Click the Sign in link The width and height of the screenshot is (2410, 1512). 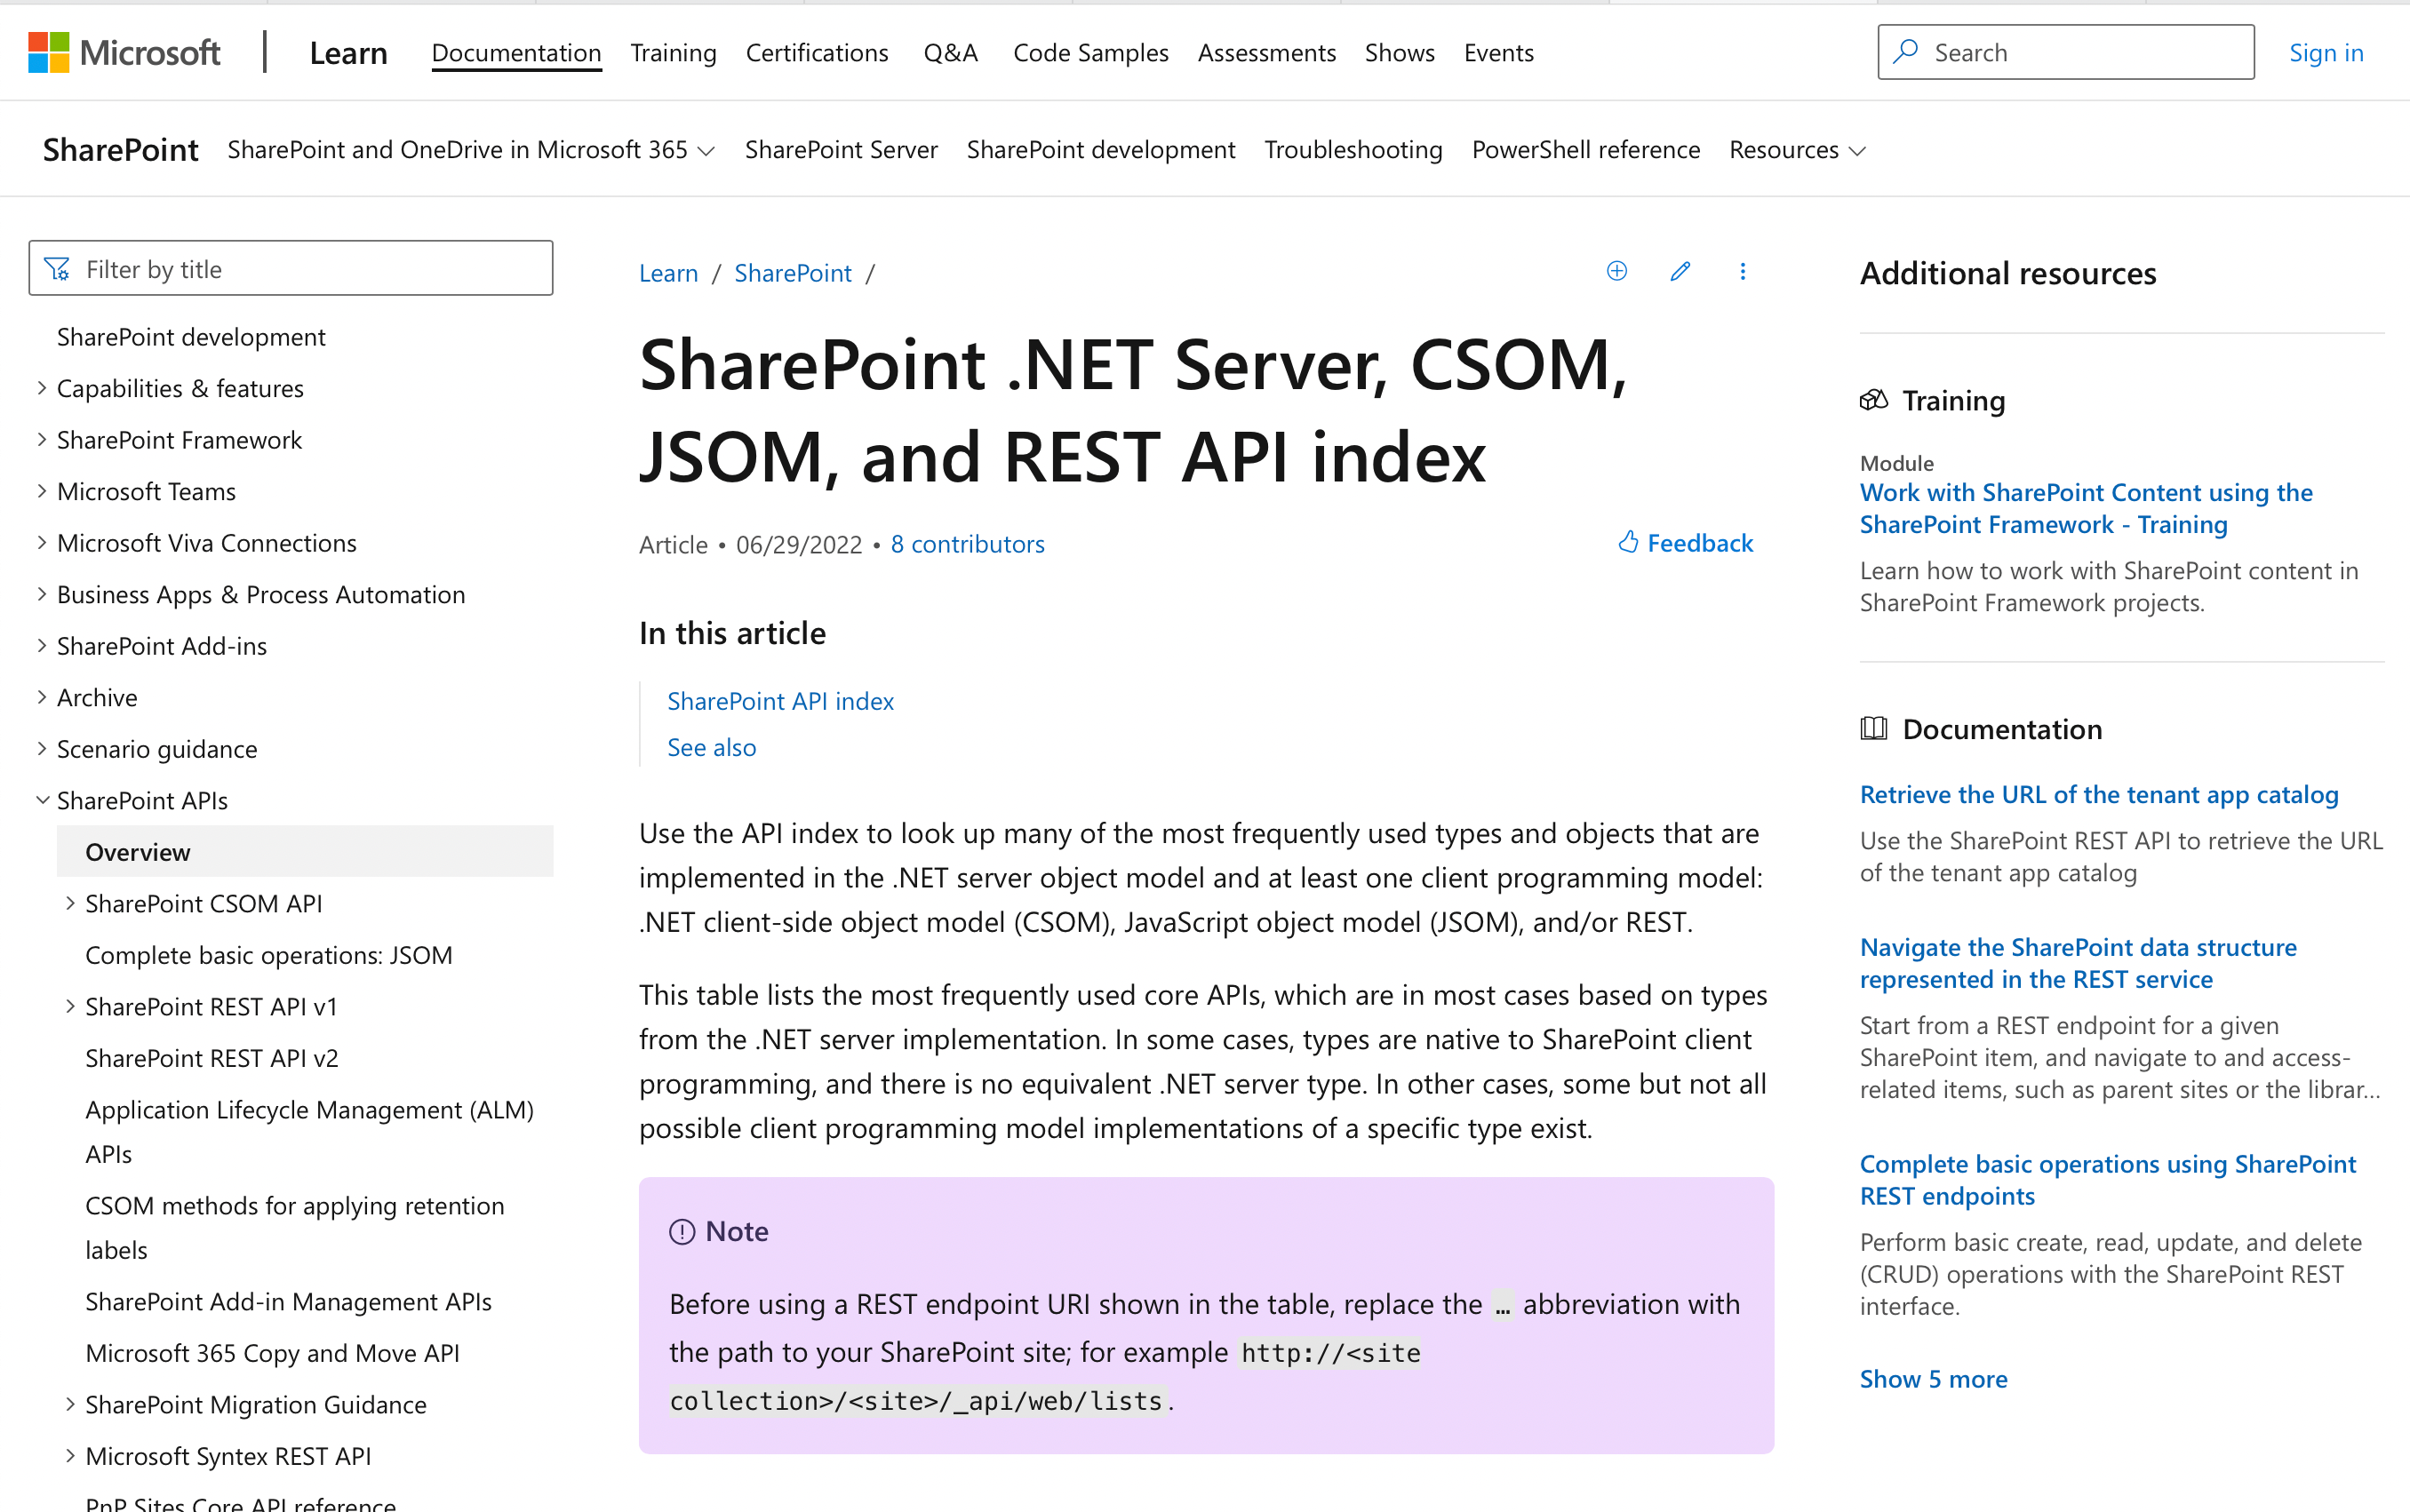tap(2326, 52)
